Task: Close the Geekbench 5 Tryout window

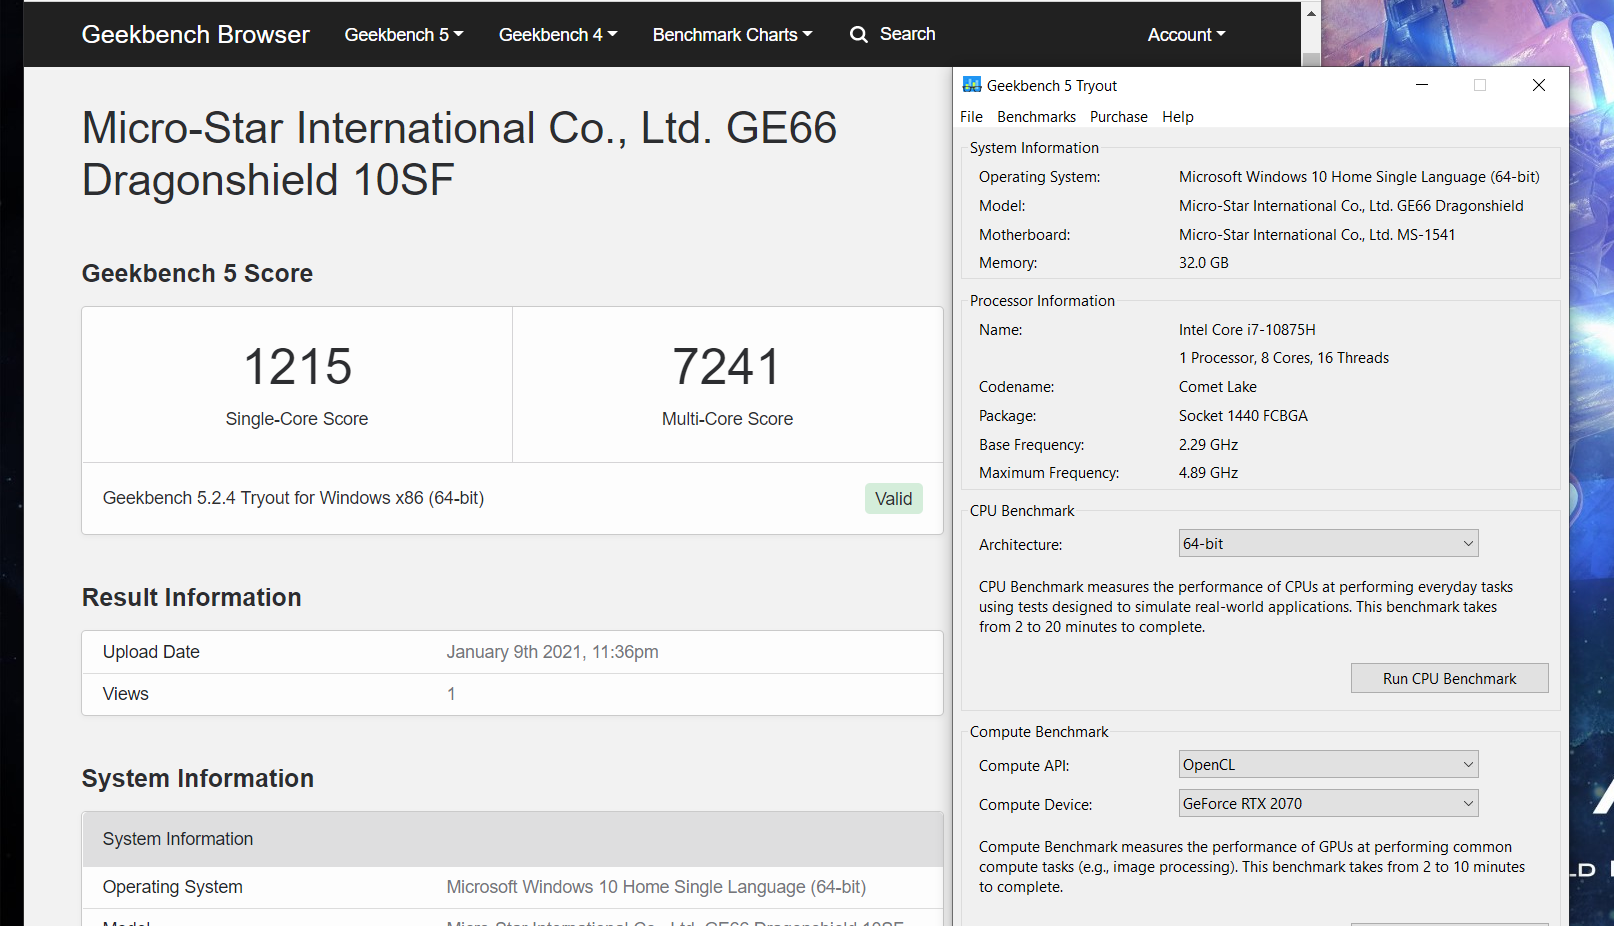Action: [1539, 85]
